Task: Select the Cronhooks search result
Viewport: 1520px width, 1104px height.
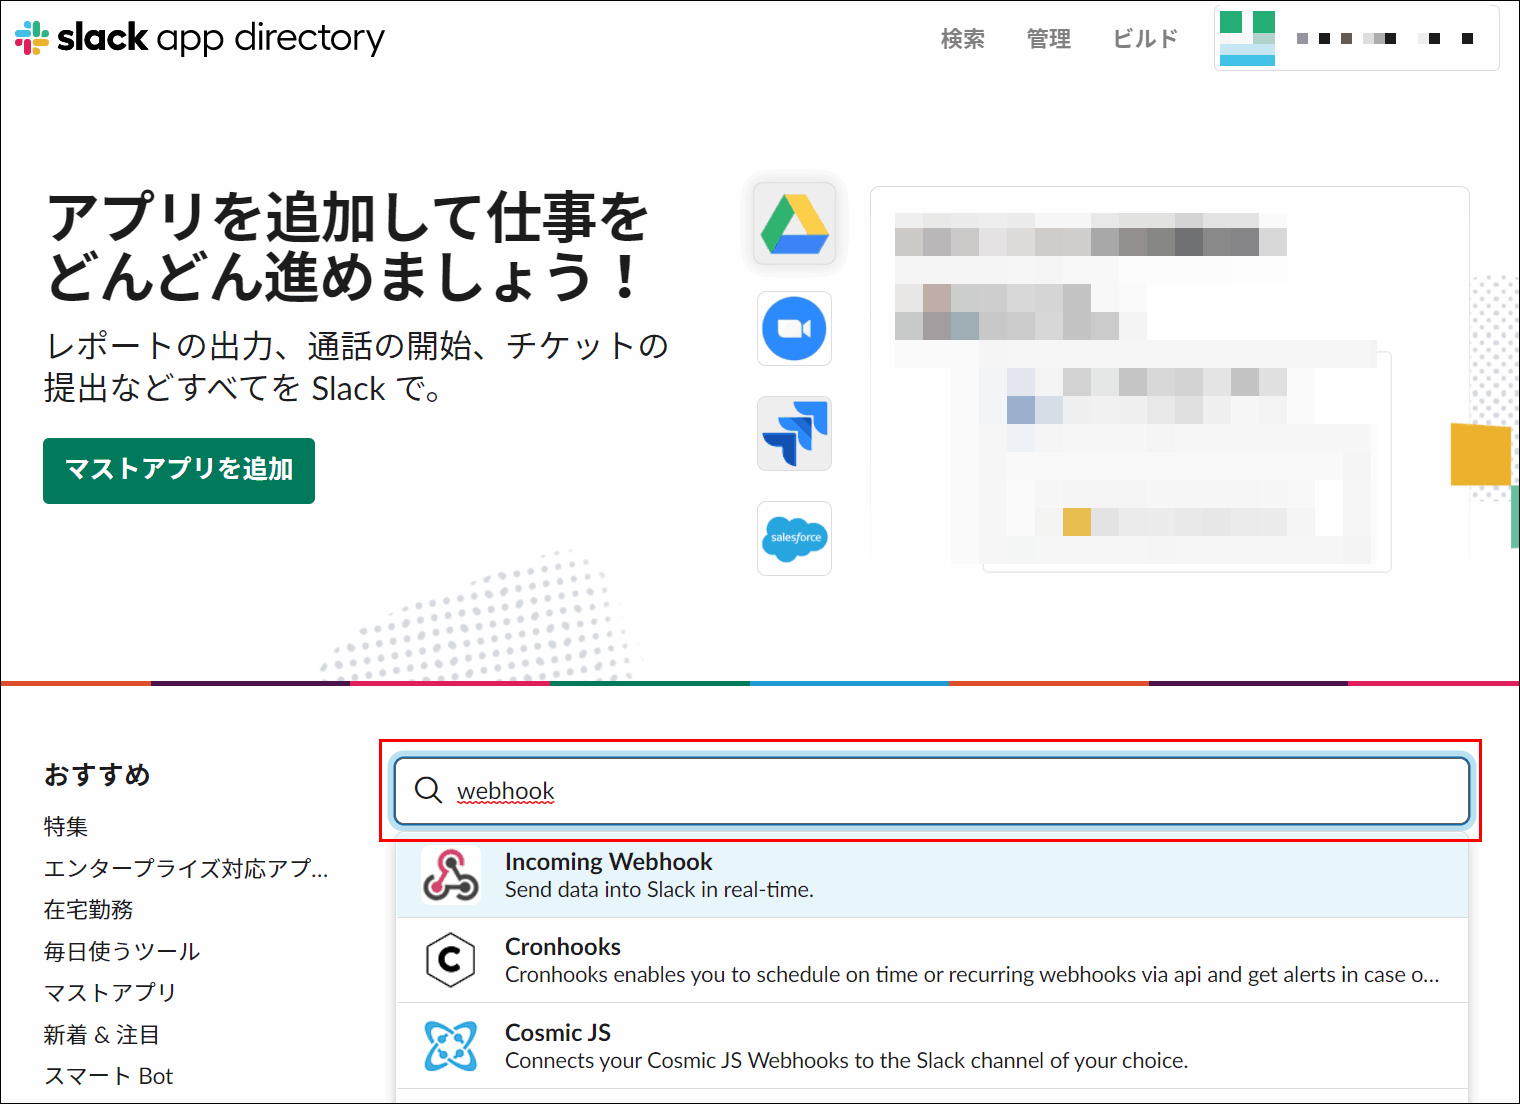Action: point(932,961)
